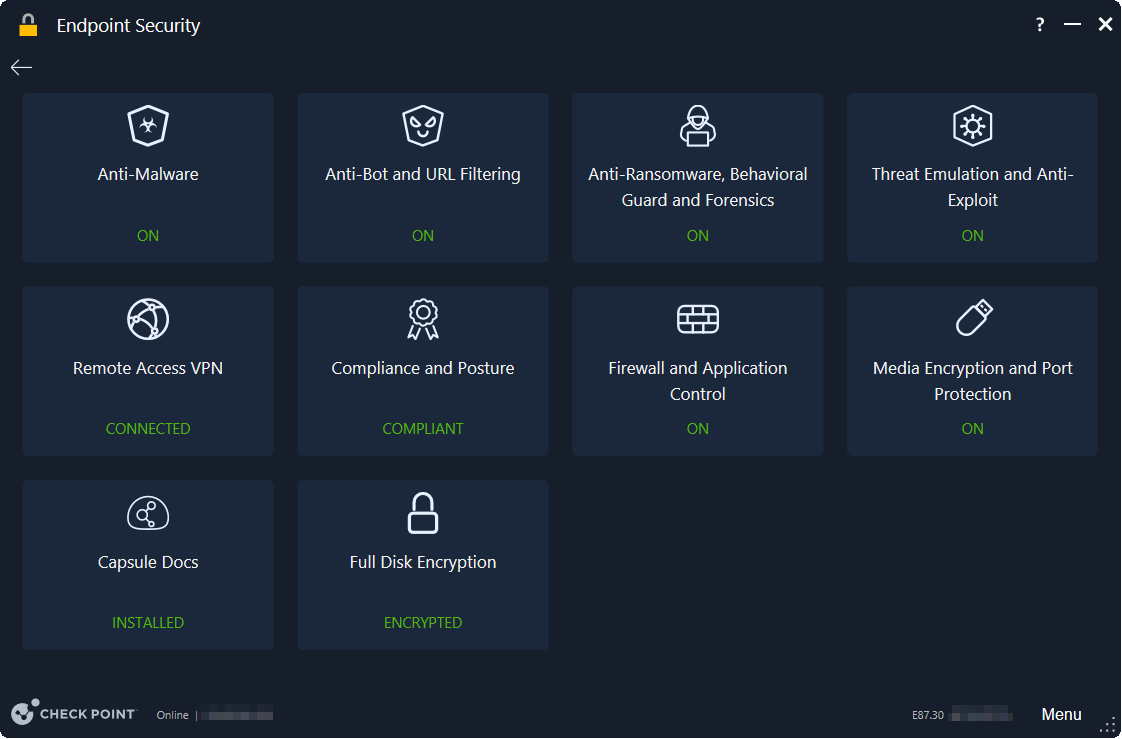The width and height of the screenshot is (1122, 739).
Task: Click the Full Disk Encryption padlock icon
Action: pos(423,513)
